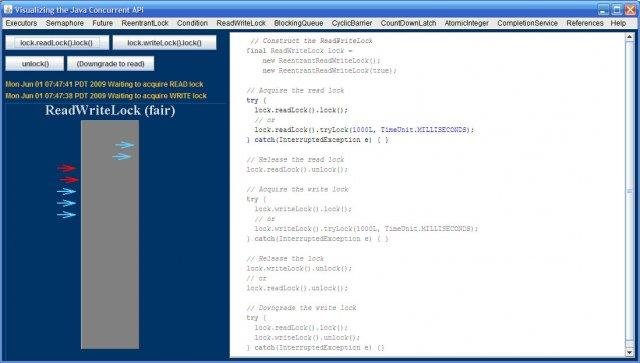
Task: Click the '// Acquire the write lock' comment
Action: point(297,189)
